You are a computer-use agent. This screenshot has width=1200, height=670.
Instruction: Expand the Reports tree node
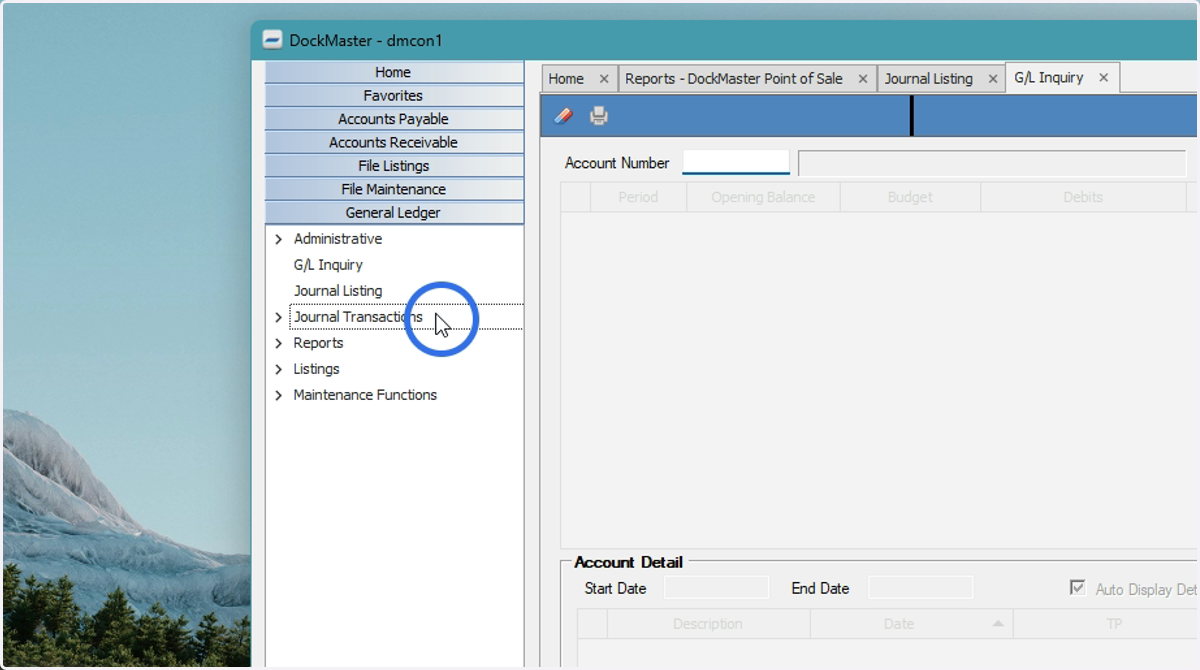click(x=278, y=343)
